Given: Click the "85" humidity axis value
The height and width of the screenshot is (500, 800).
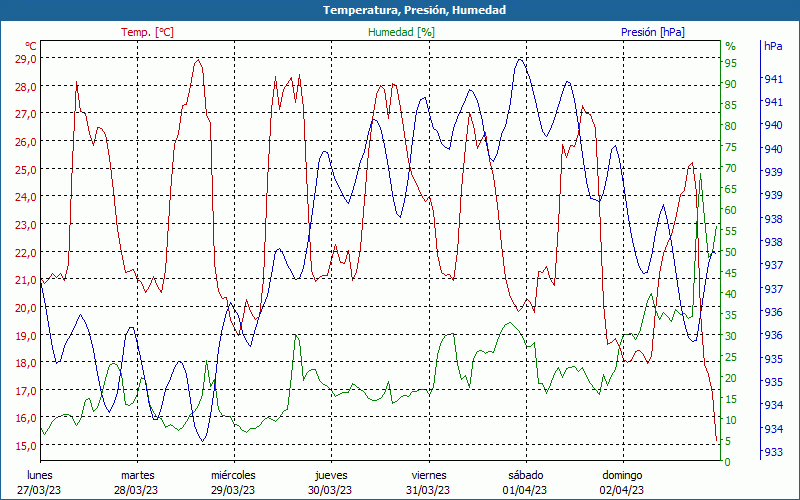Looking at the screenshot, I should (x=731, y=105).
